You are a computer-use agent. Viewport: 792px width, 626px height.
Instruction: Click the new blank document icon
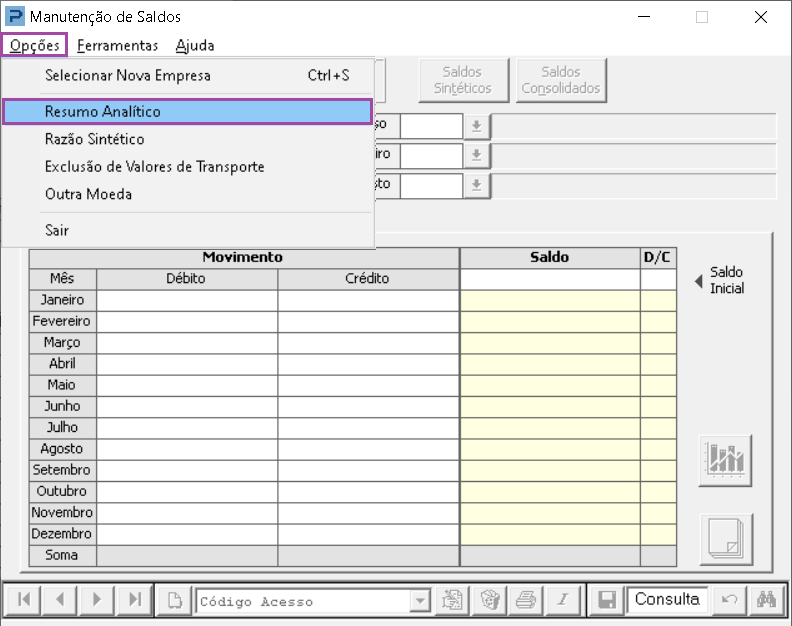click(175, 600)
